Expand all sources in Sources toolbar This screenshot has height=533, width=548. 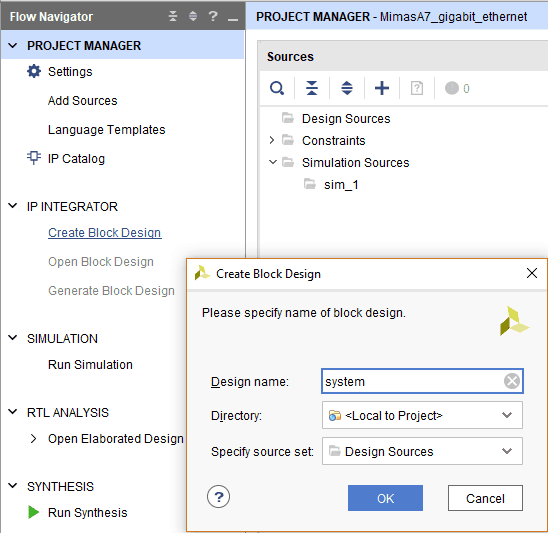pyautogui.click(x=347, y=88)
